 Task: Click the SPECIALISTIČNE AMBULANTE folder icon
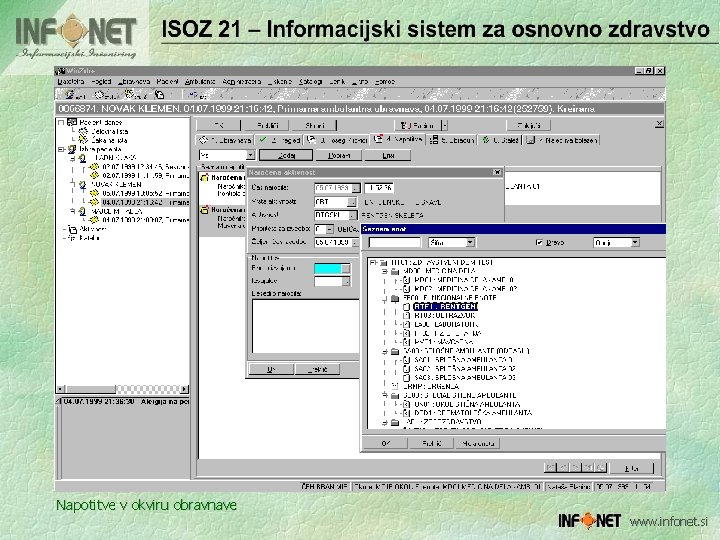click(x=395, y=395)
